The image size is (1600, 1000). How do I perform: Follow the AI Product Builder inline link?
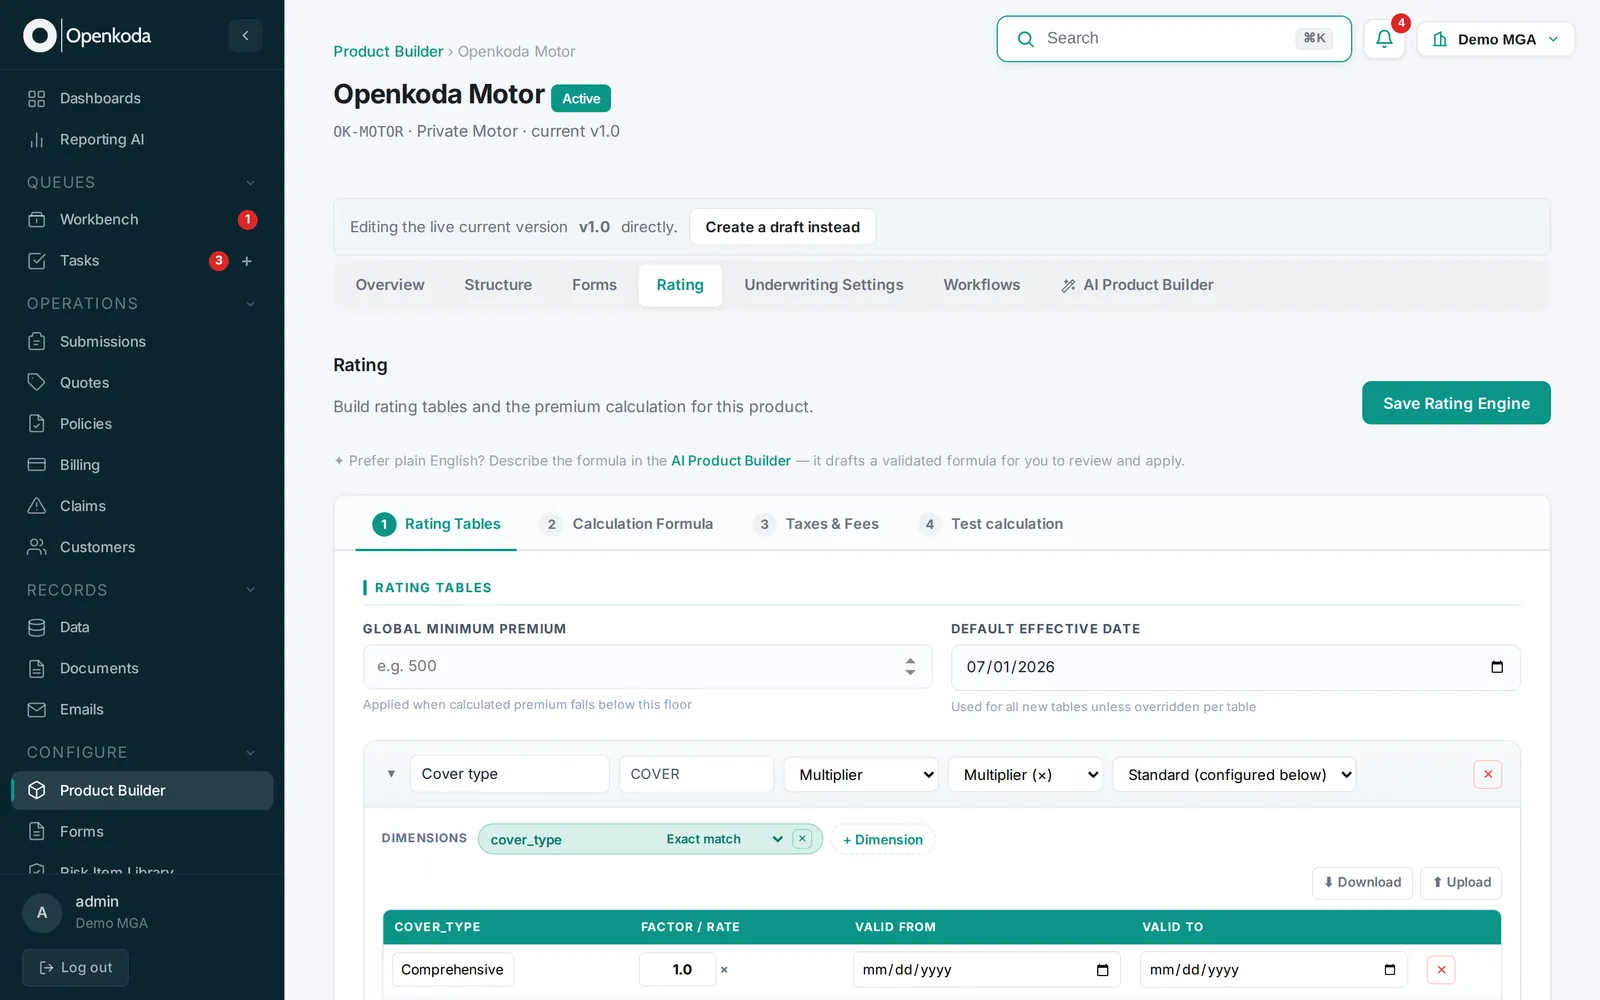click(731, 461)
